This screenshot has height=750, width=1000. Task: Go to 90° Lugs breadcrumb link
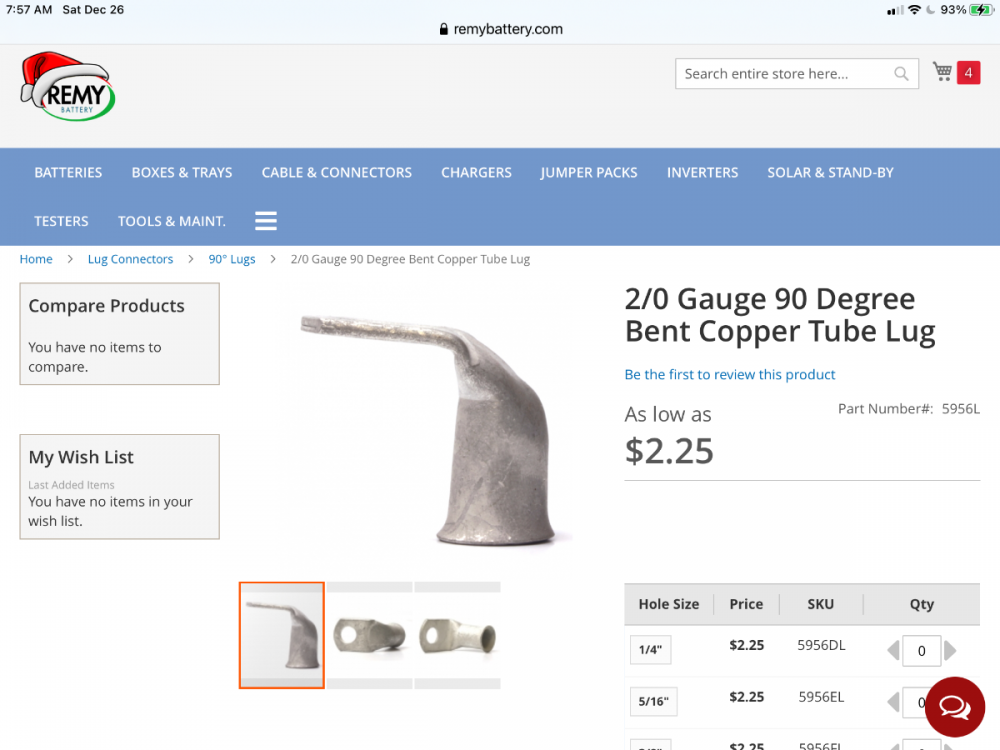(x=232, y=259)
